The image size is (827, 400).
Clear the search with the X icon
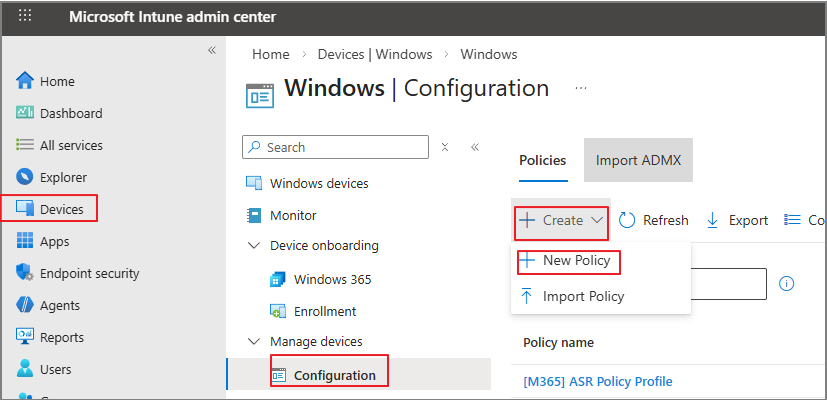tap(445, 147)
